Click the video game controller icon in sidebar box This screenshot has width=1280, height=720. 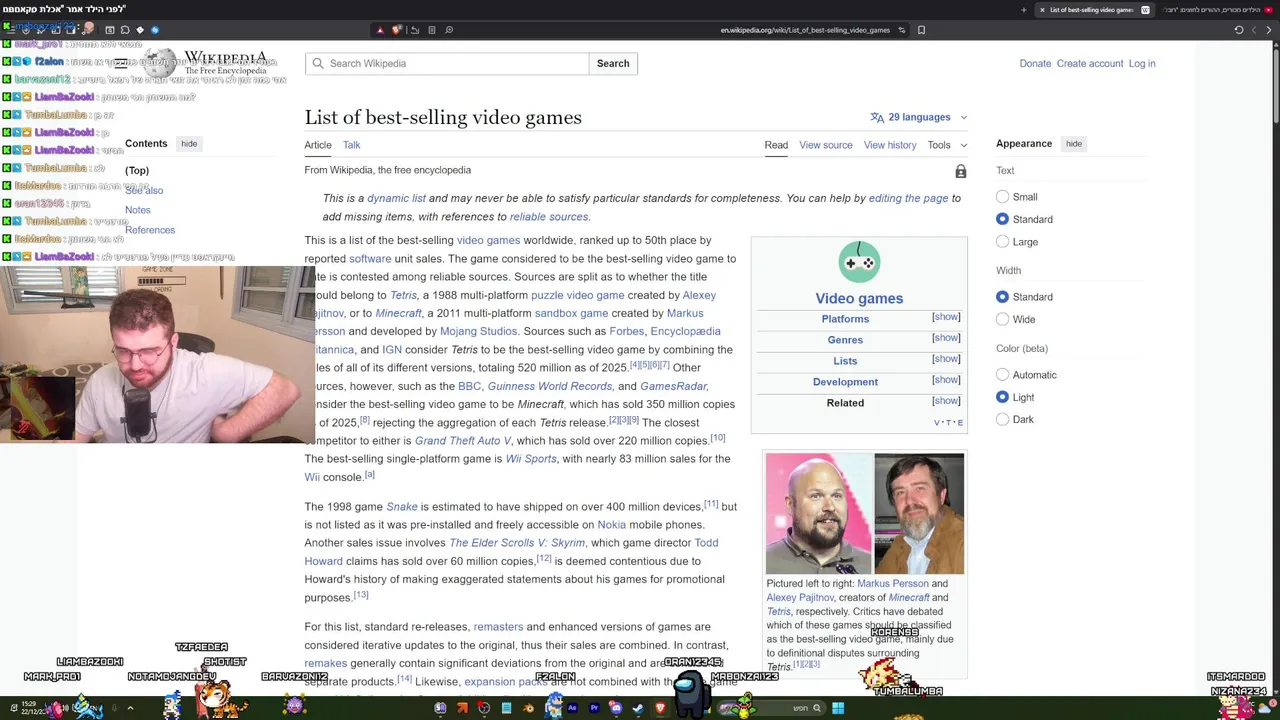pyautogui.click(x=859, y=262)
